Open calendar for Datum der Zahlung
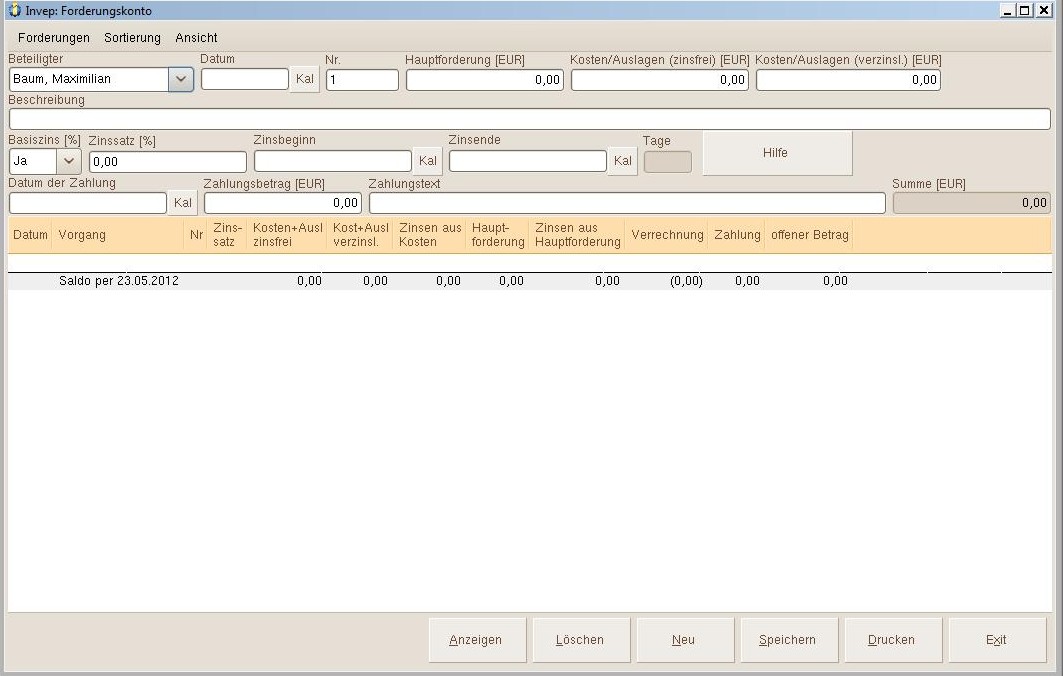Image resolution: width=1063 pixels, height=676 pixels. point(182,203)
